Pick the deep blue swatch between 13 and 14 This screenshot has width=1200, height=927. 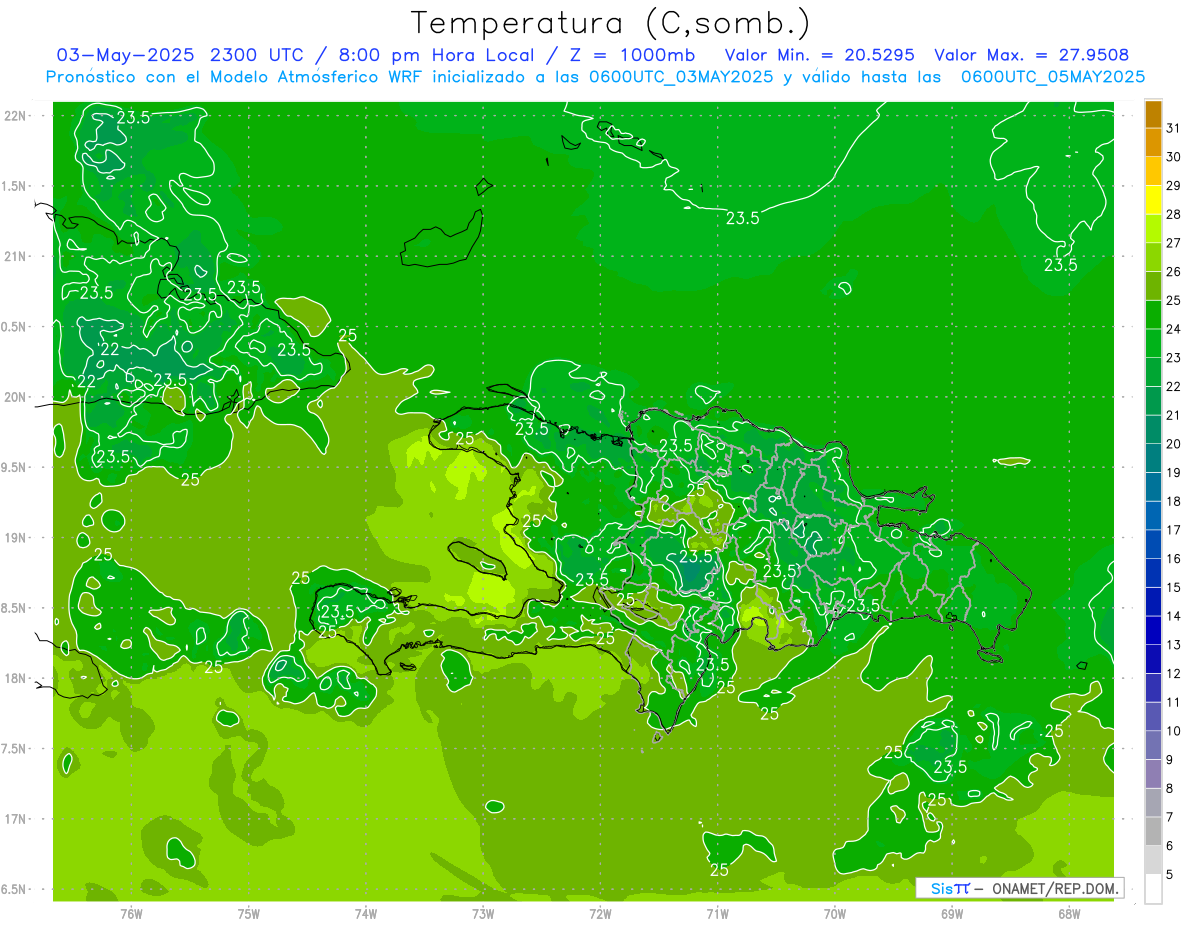1153,630
